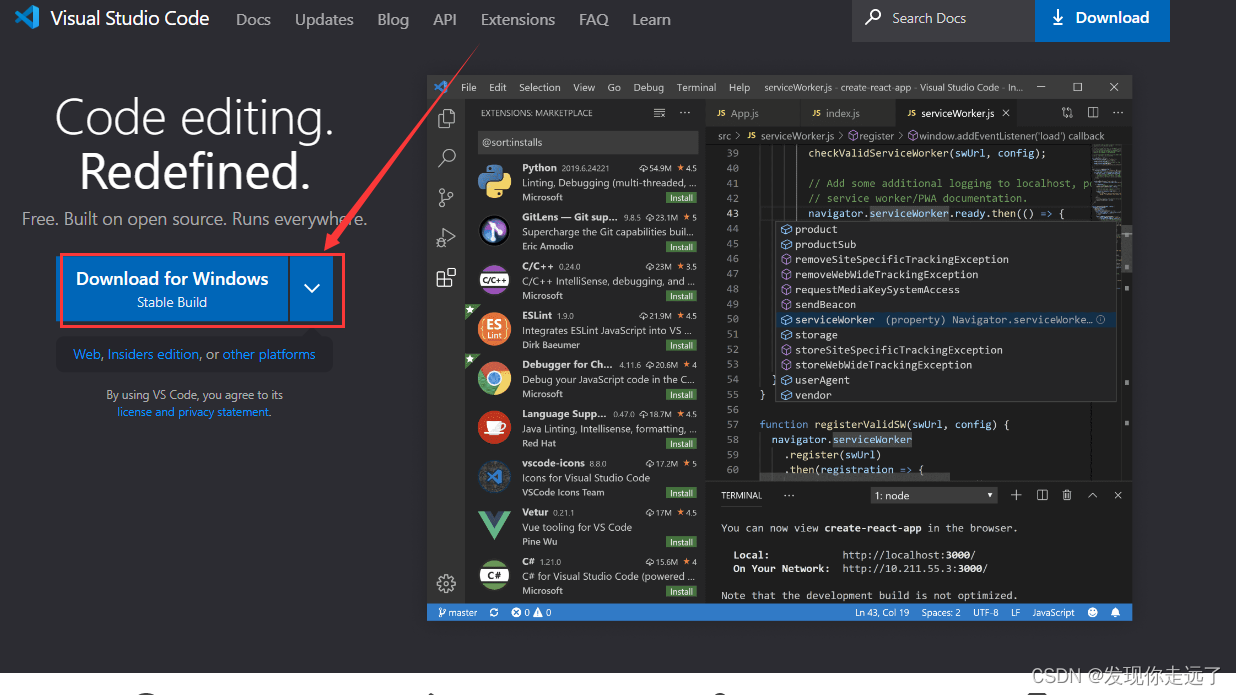Follow the other platforms link
Image resolution: width=1236 pixels, height=695 pixels.
[269, 354]
